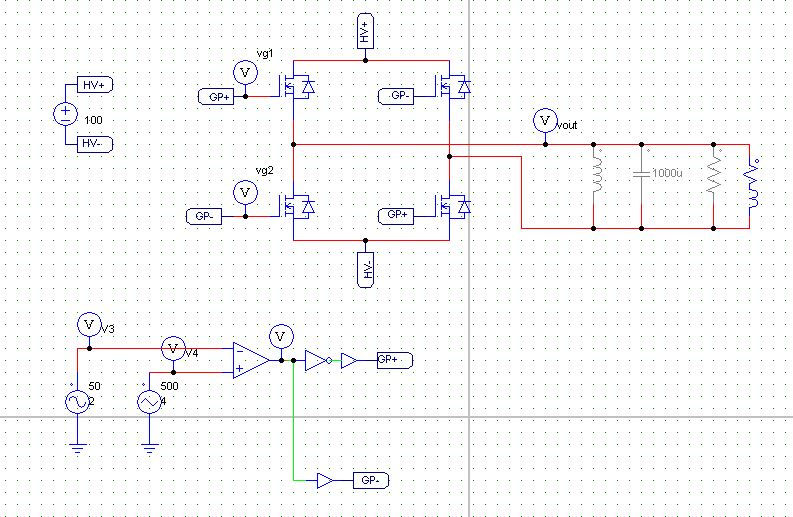The height and width of the screenshot is (517, 793).
Task: Select the 500 Hz triangular wave source
Action: tap(150, 402)
